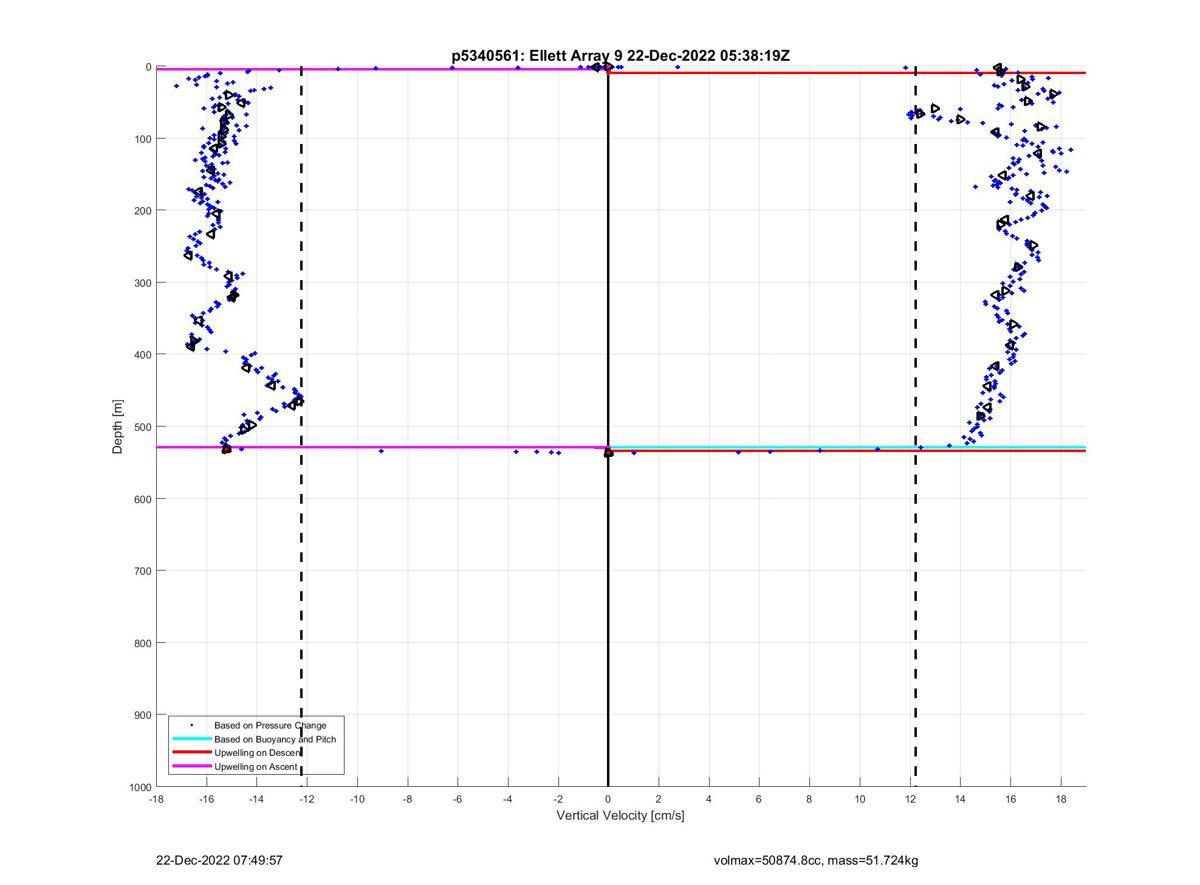Click x-axis tick label '4'
Screen dimensions: 1200x885
tap(709, 799)
